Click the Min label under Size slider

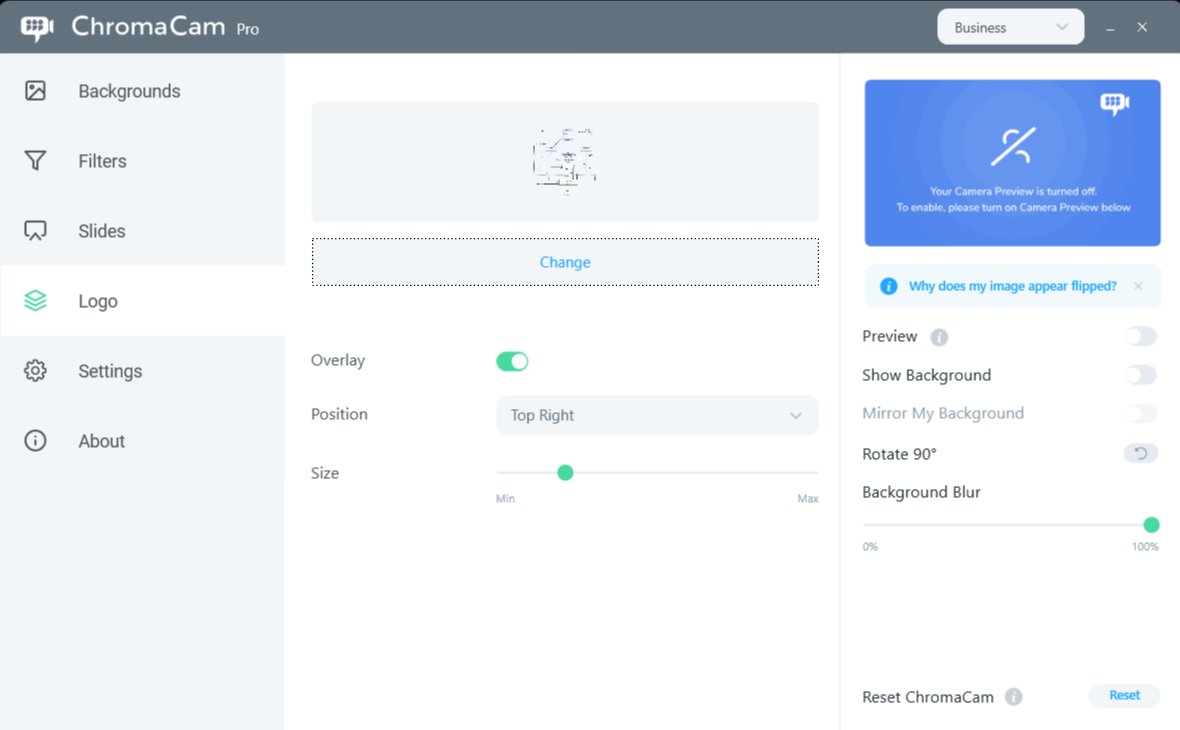click(x=505, y=498)
